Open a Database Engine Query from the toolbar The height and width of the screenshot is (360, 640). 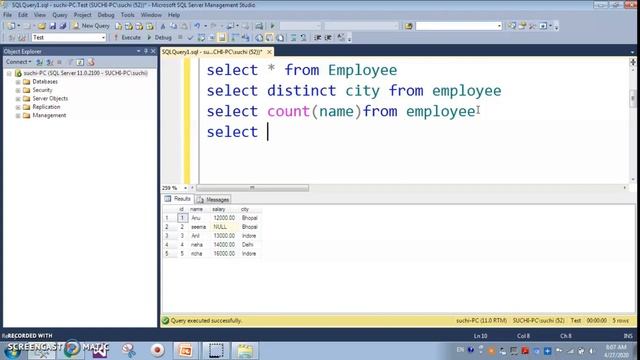coord(118,26)
